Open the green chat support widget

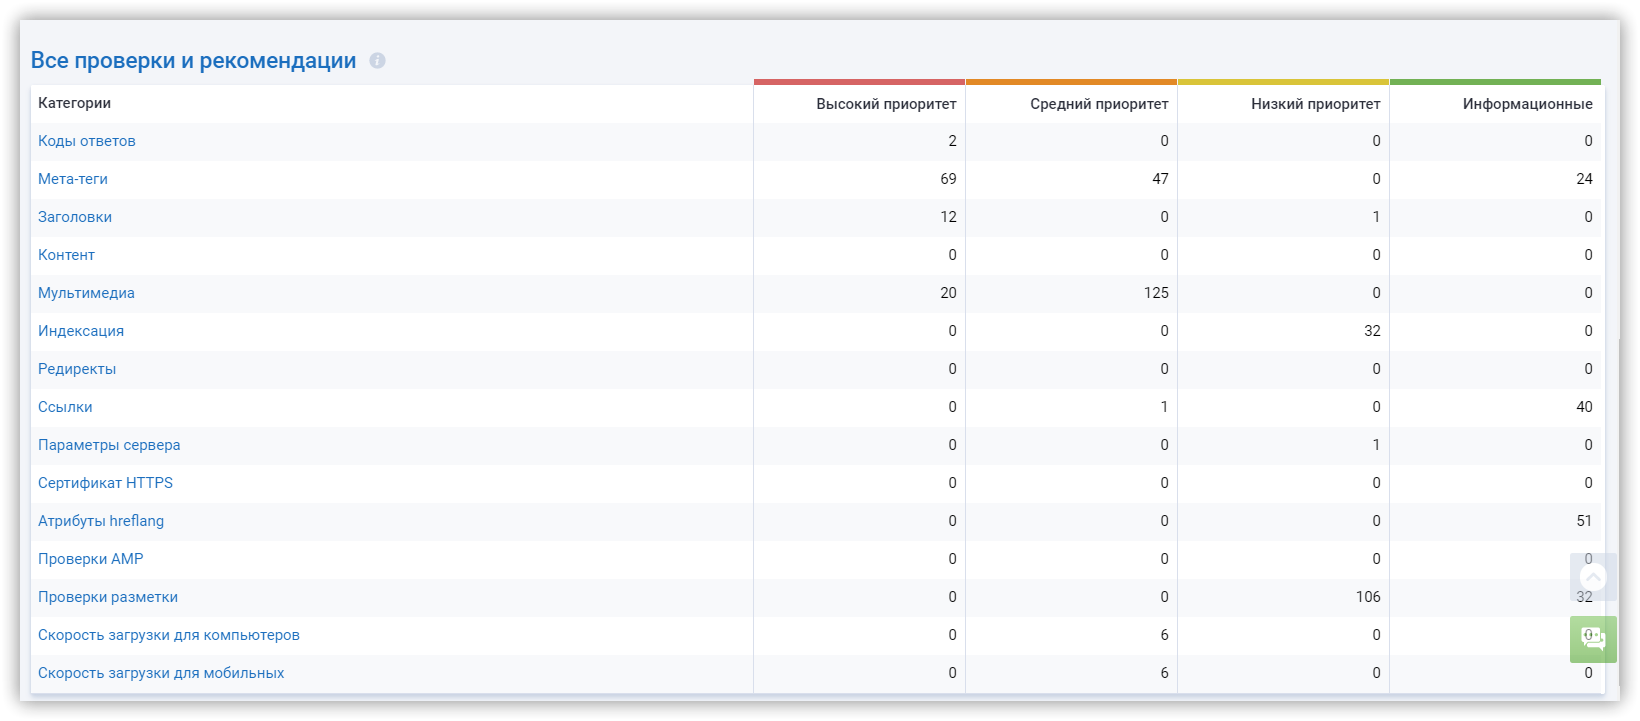pyautogui.click(x=1593, y=639)
